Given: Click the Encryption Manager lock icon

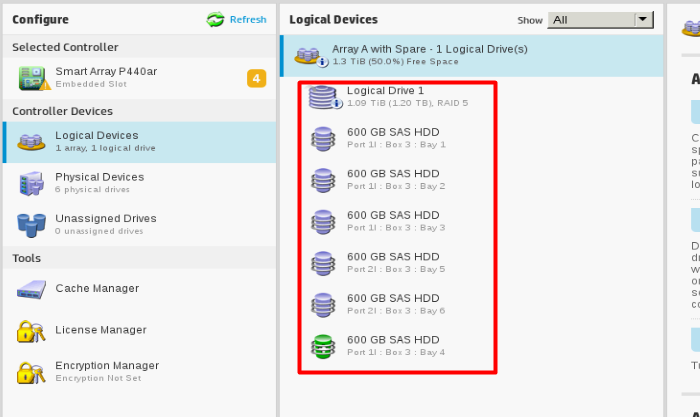Looking at the screenshot, I should pyautogui.click(x=31, y=372).
